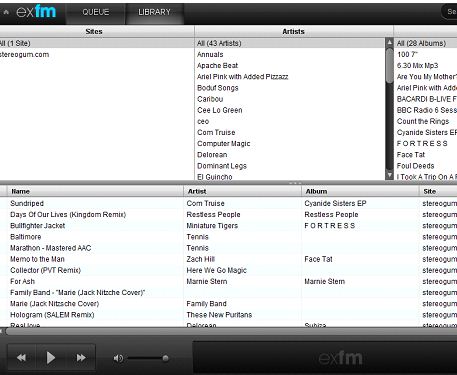Select Foul Deeds album
Image resolution: width=457 pixels, height=375 pixels.
point(426,166)
